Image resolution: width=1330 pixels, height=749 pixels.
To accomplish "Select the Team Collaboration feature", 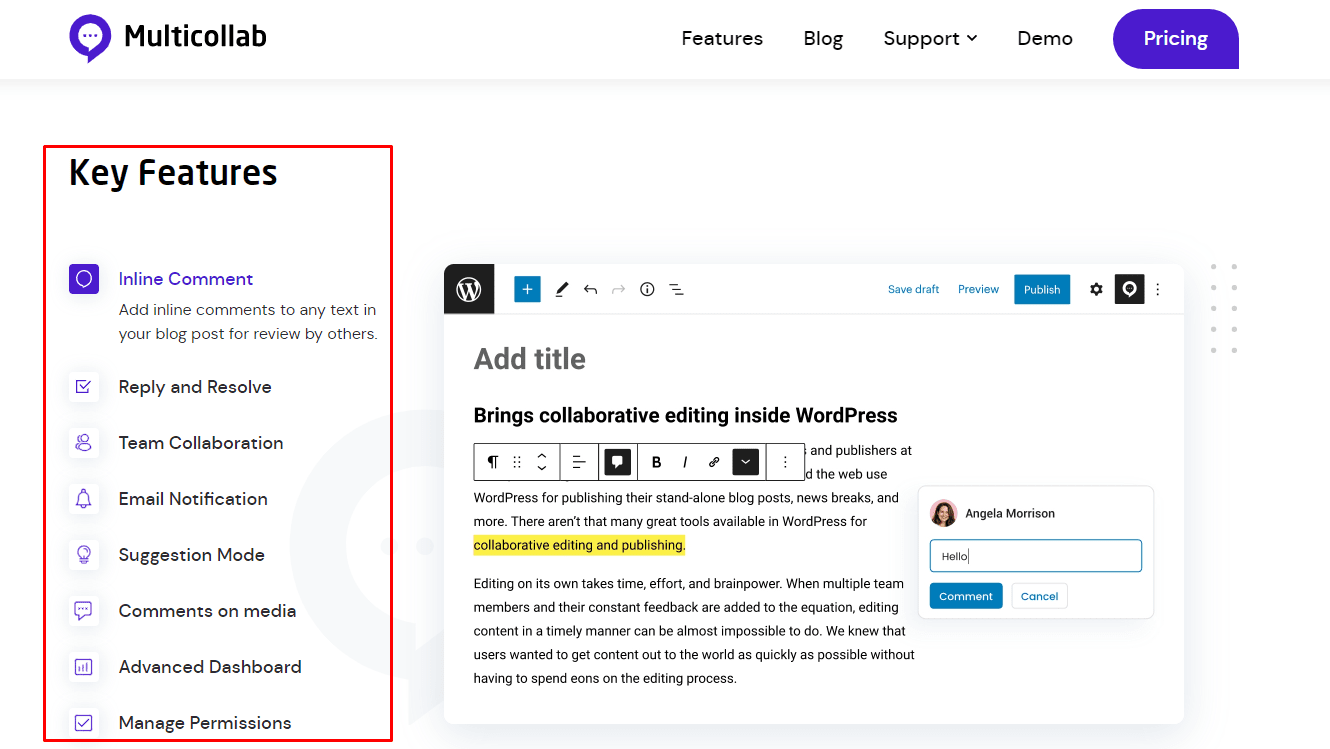I will [201, 443].
